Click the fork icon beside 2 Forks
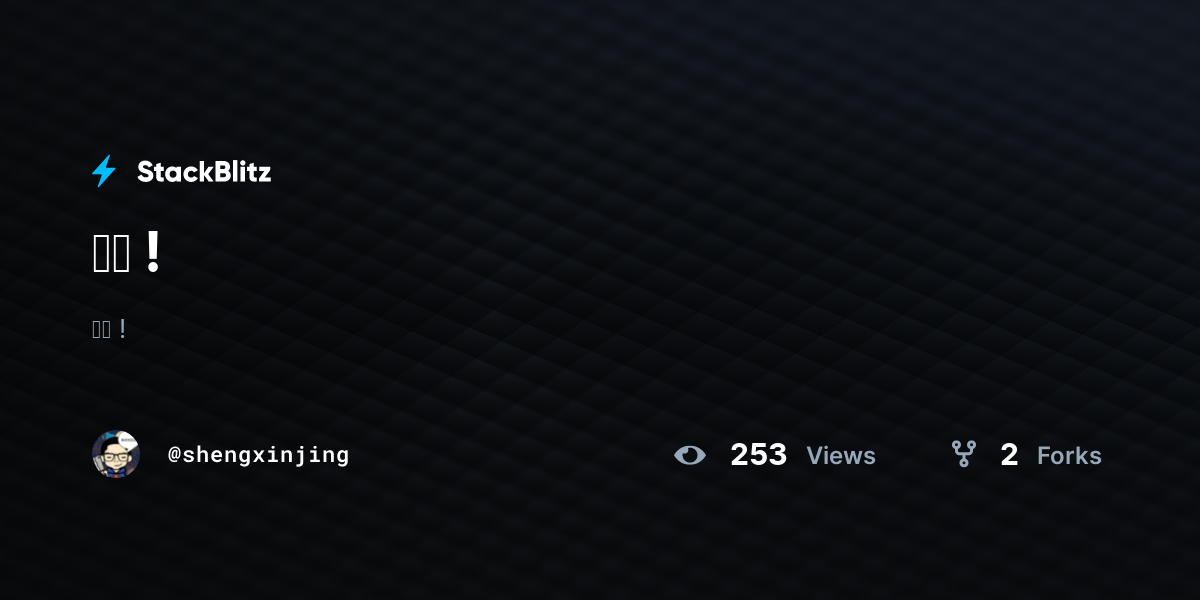Screen dimensions: 1200x600 [x=964, y=455]
